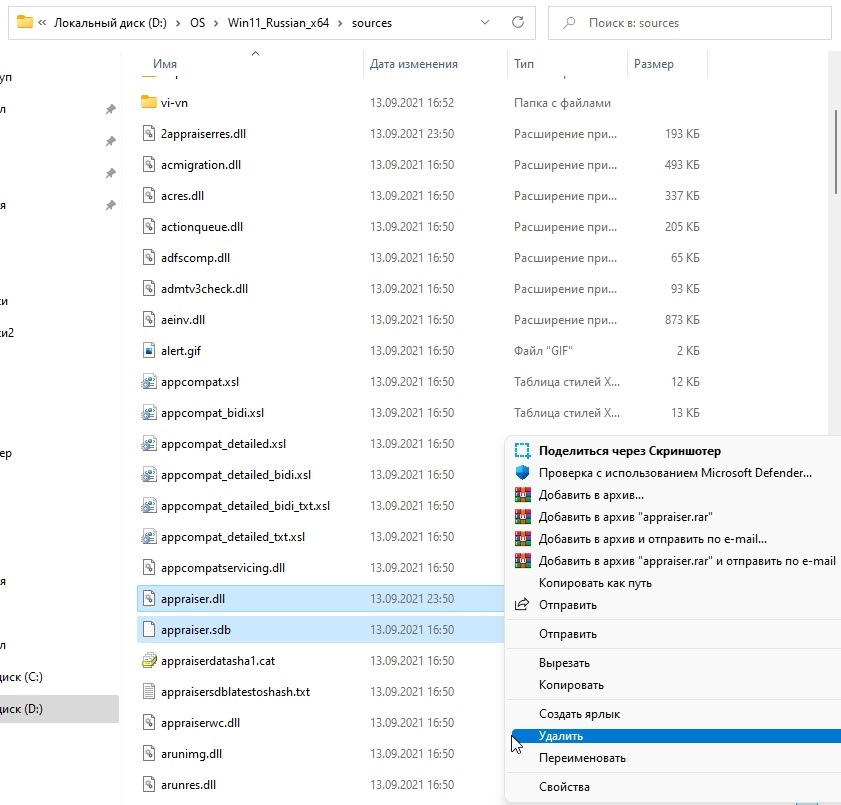Open the address bar history dropdown

coord(485,23)
